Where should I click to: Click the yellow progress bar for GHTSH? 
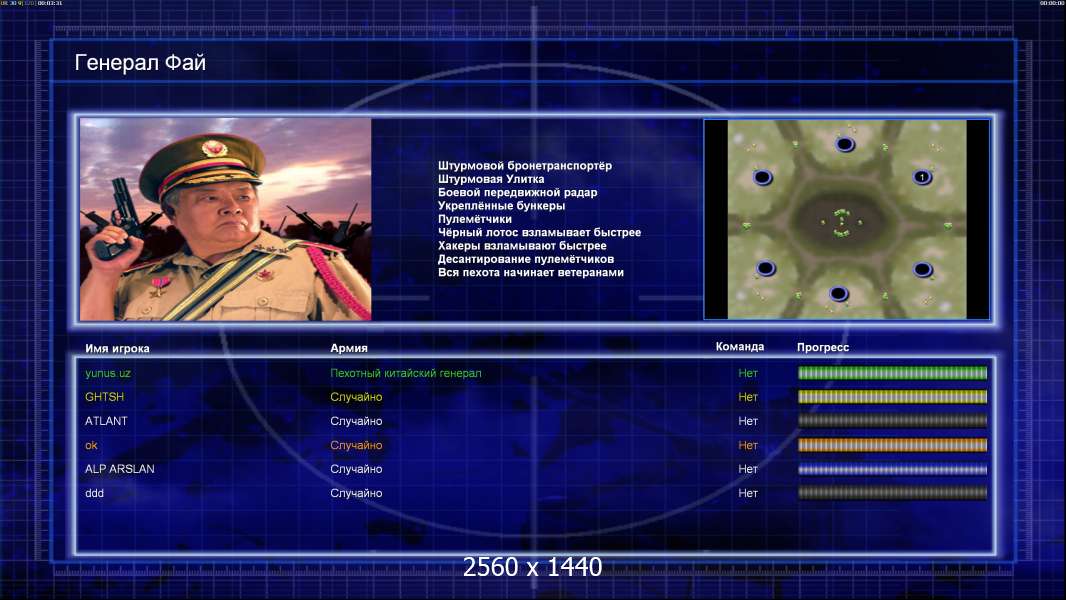[x=892, y=396]
